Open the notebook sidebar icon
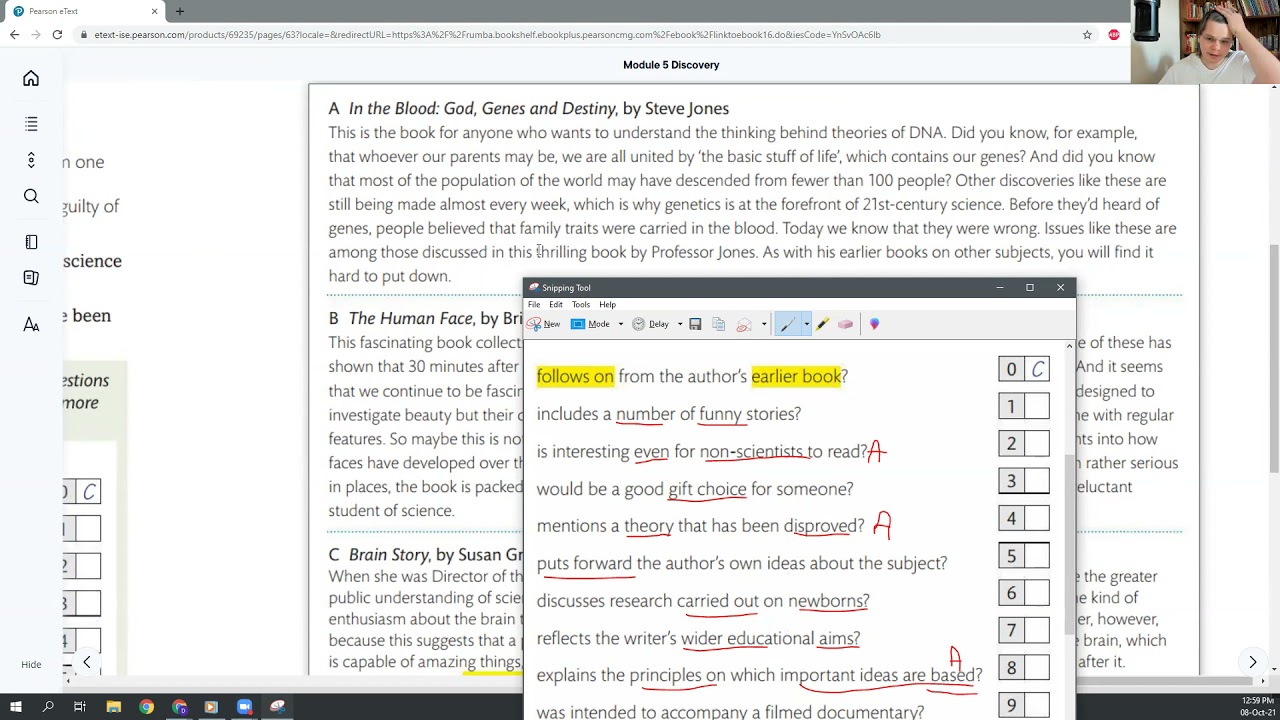 pyautogui.click(x=31, y=278)
